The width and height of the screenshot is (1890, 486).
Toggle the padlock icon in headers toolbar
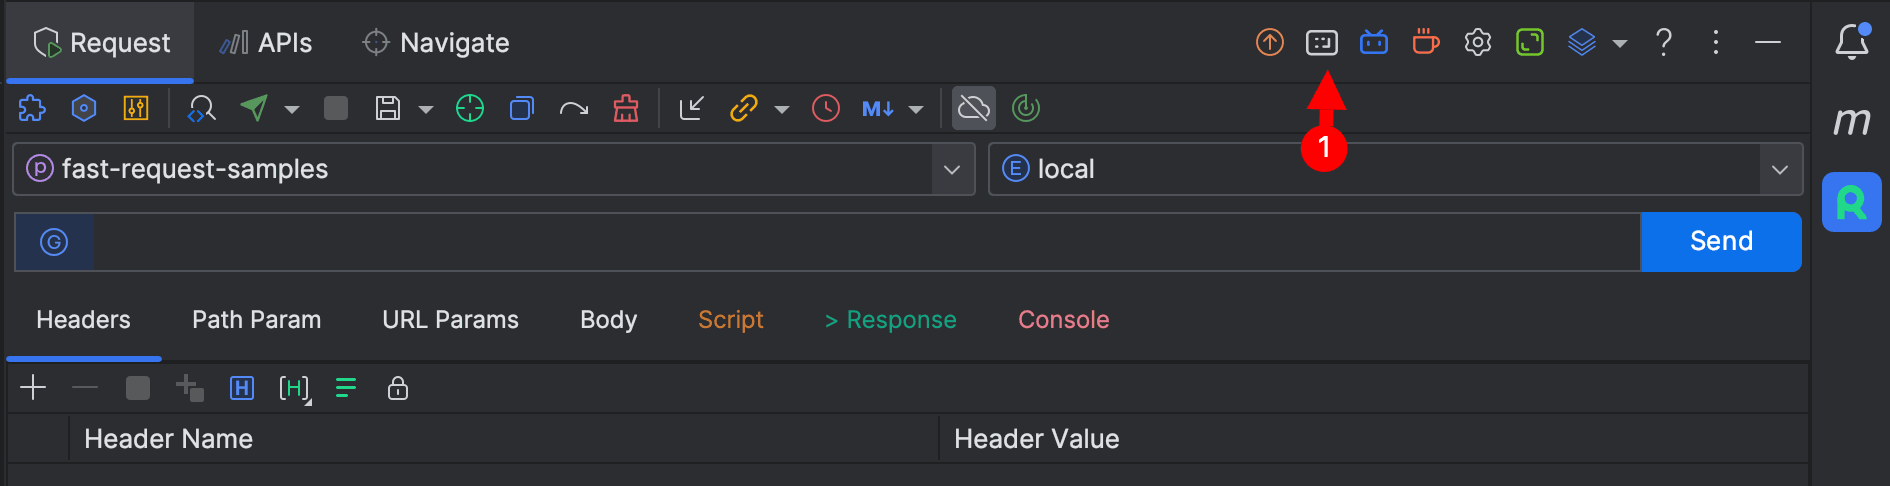[x=397, y=388]
